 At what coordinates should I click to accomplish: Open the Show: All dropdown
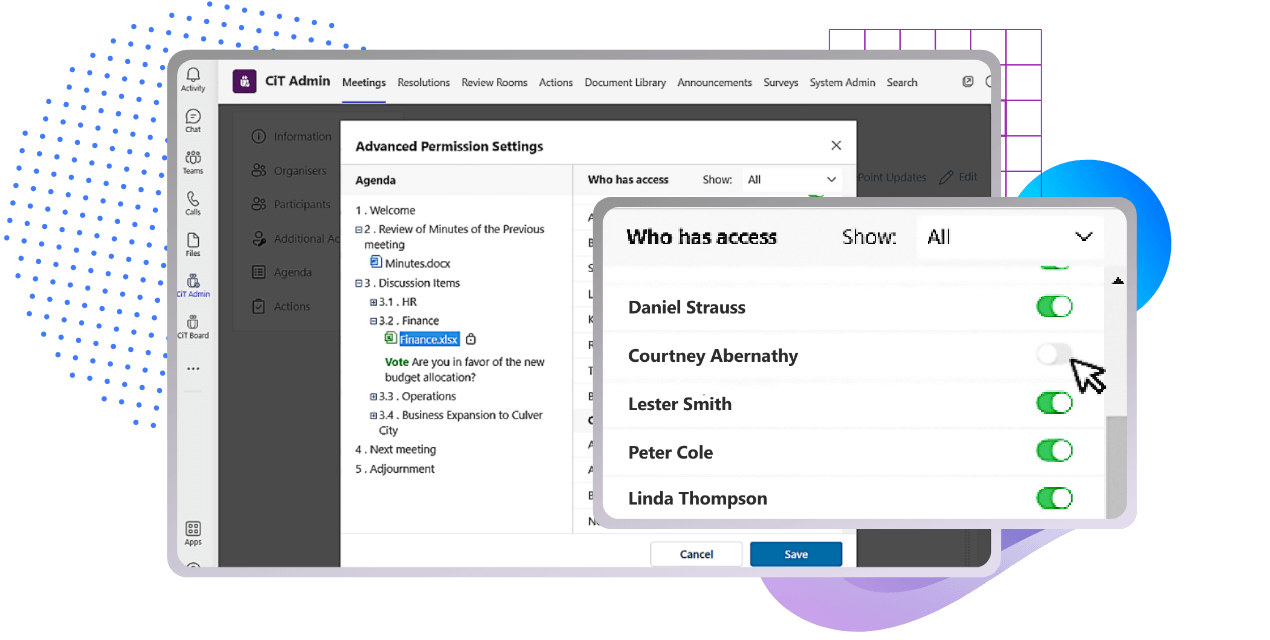1008,237
